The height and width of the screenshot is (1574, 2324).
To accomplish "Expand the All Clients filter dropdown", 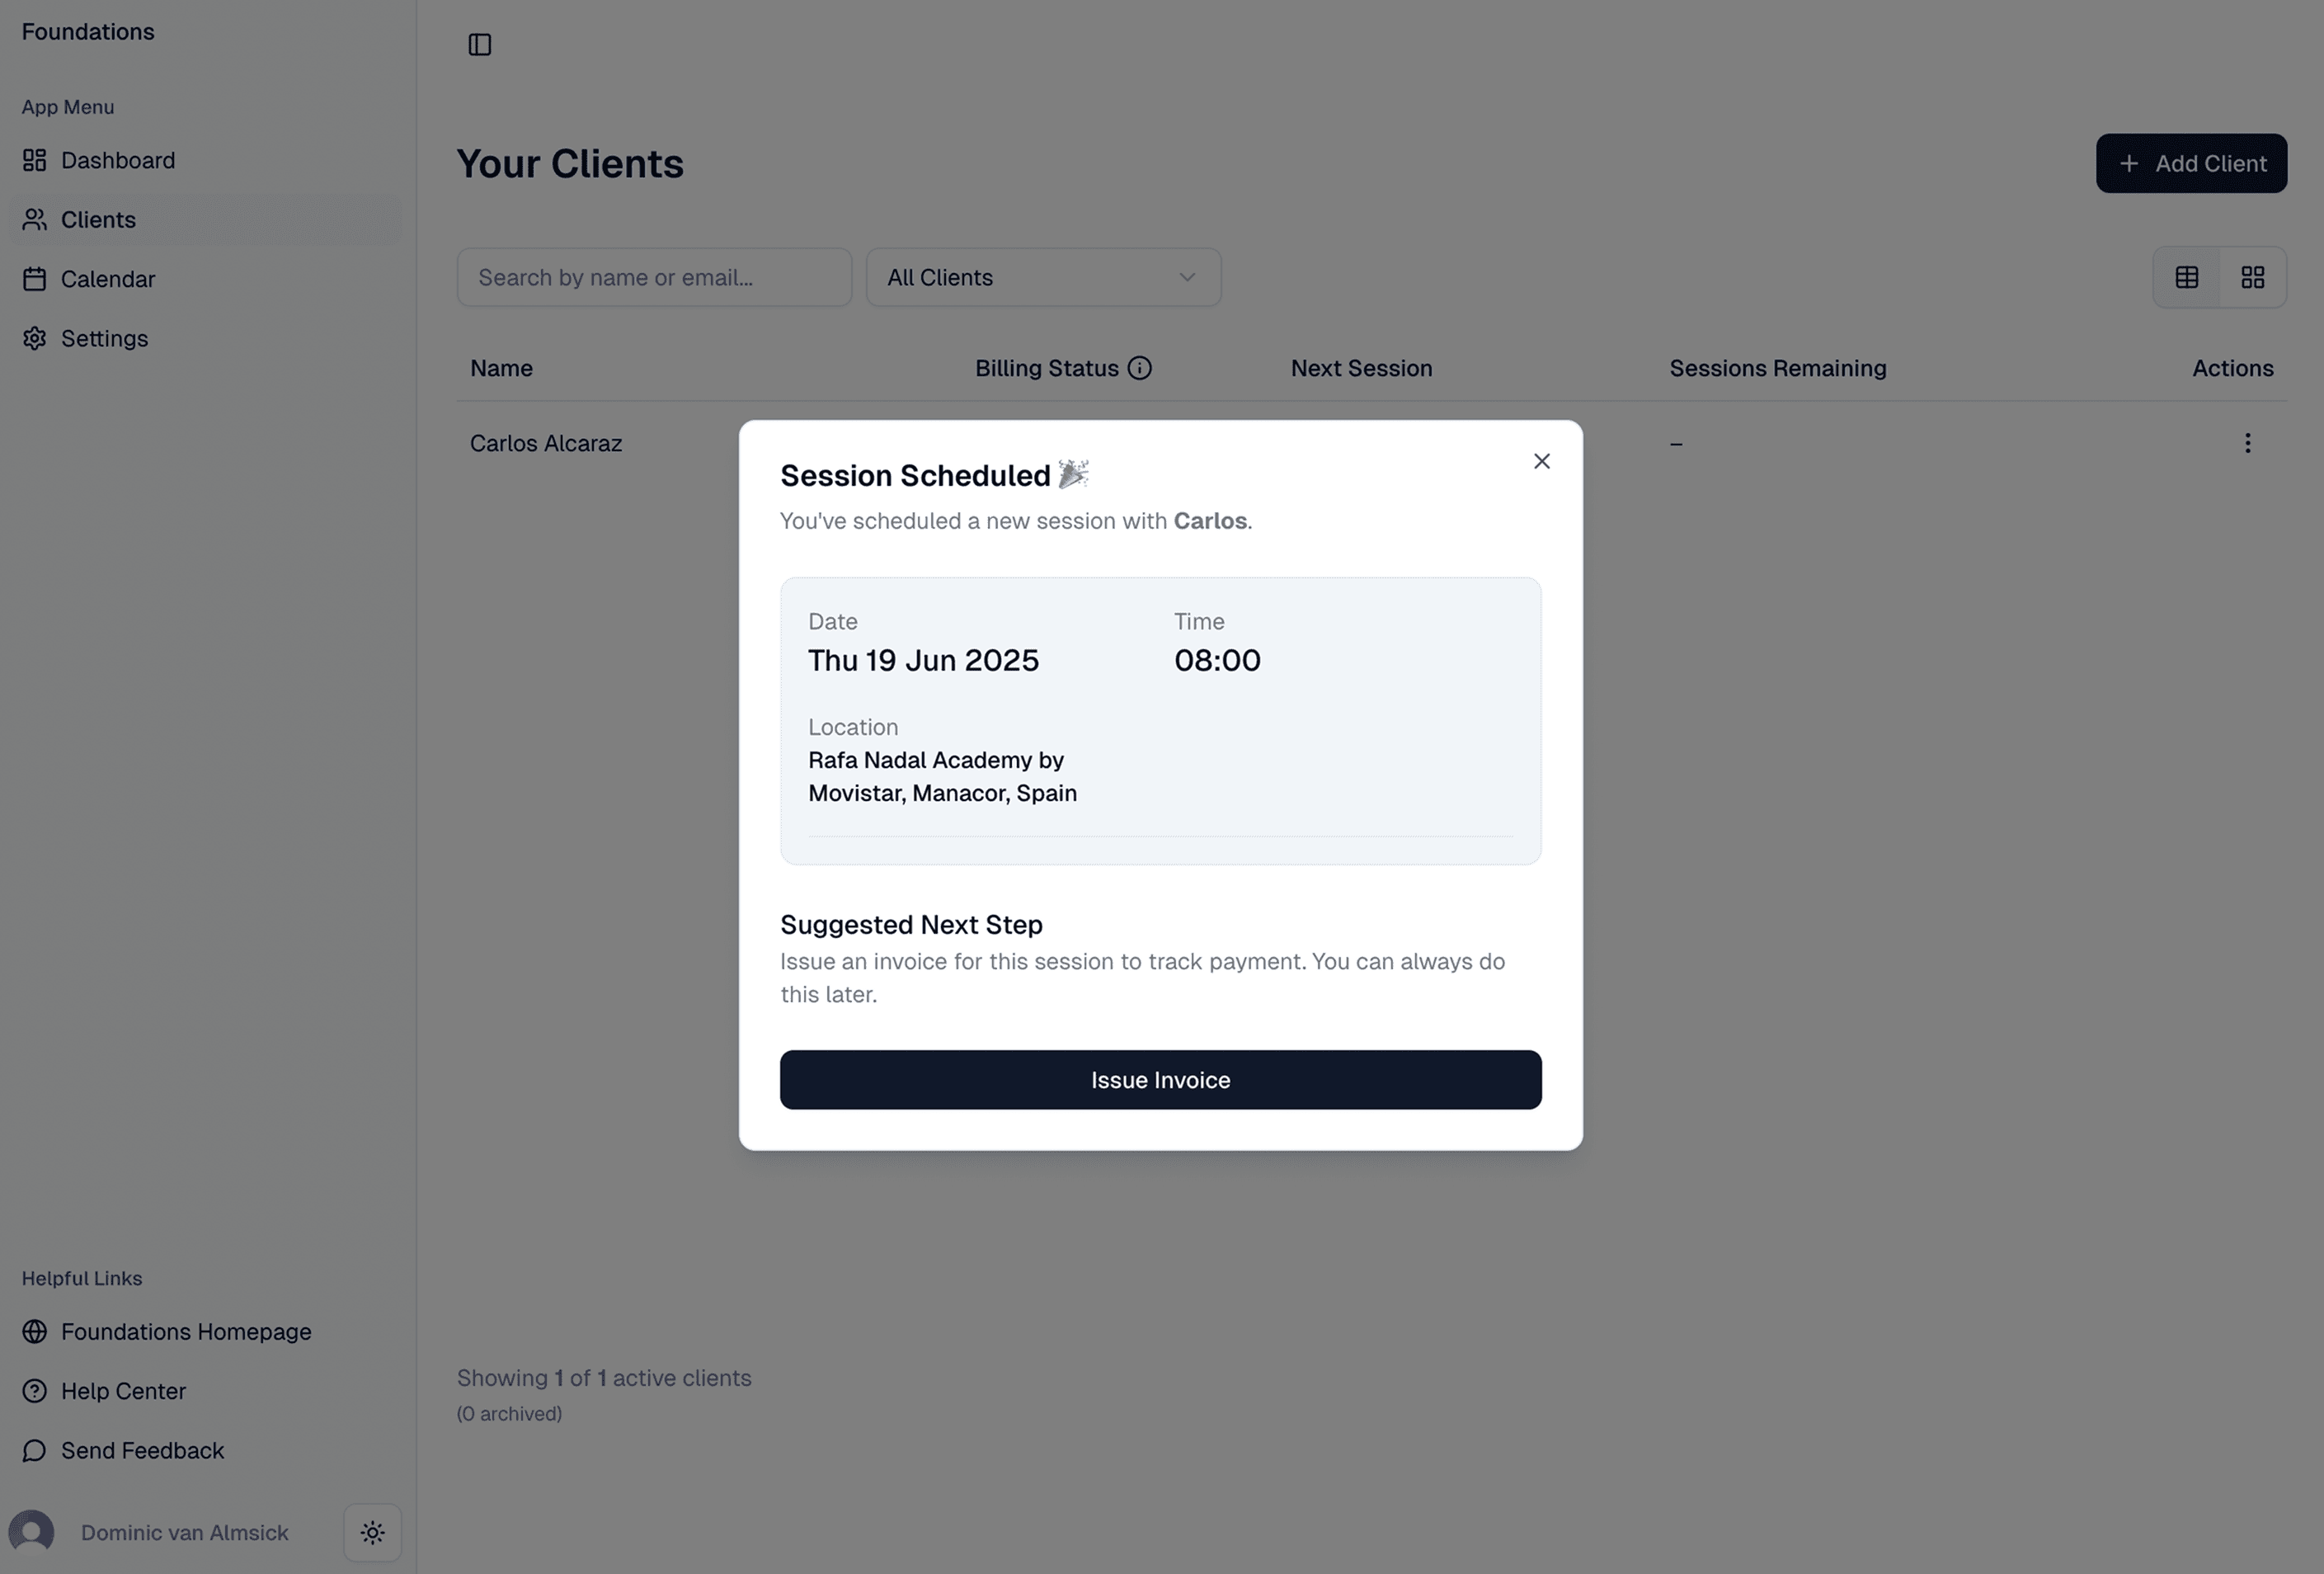I will click(x=1042, y=278).
